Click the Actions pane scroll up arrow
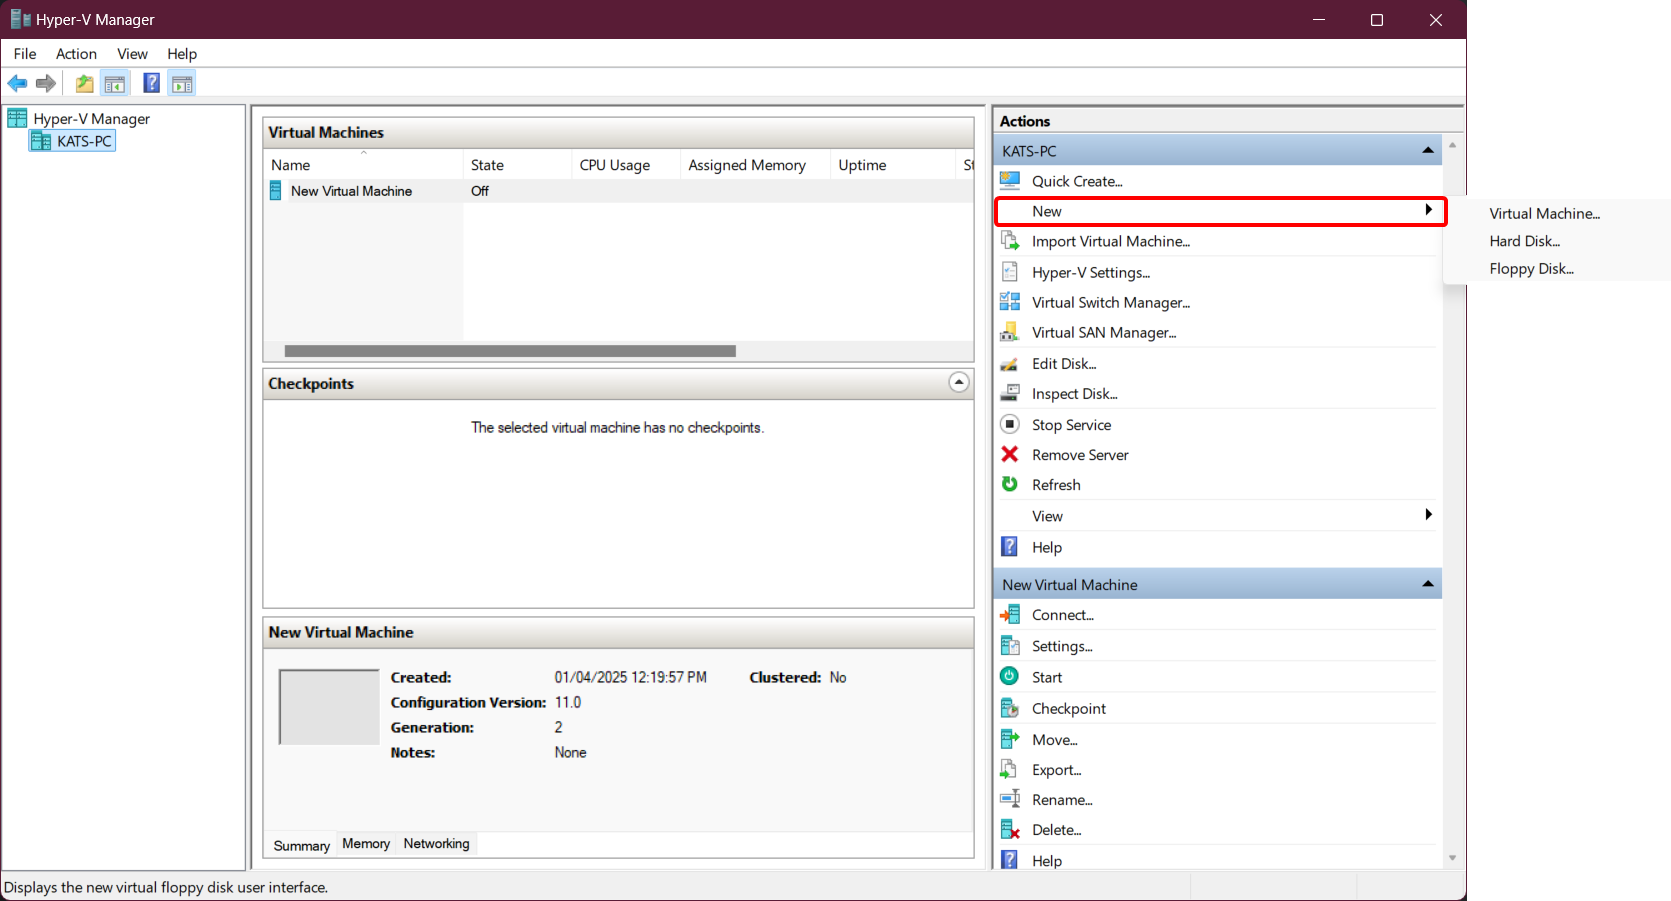The image size is (1671, 901). (x=1452, y=145)
